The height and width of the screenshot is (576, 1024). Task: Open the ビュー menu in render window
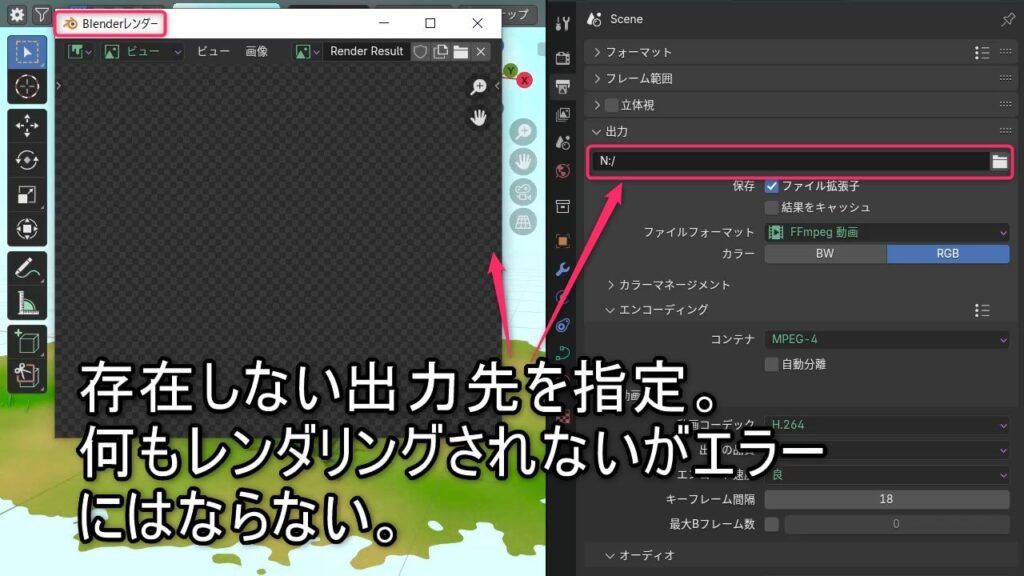pos(213,52)
